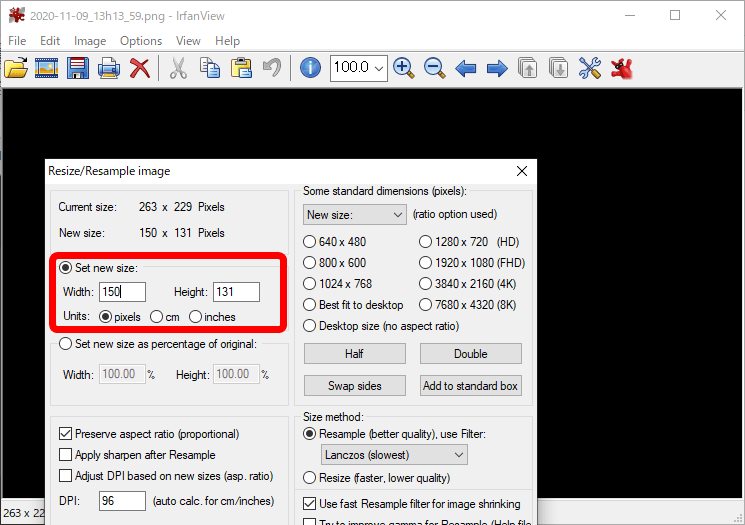This screenshot has height=525, width=745.
Task: Click the Save floppy disk icon
Action: [x=77, y=68]
